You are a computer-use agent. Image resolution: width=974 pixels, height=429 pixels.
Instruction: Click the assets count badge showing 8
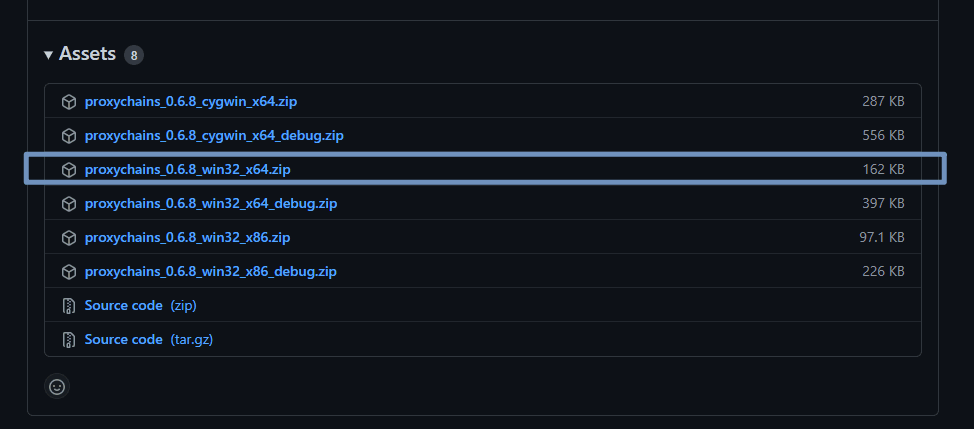coord(134,55)
